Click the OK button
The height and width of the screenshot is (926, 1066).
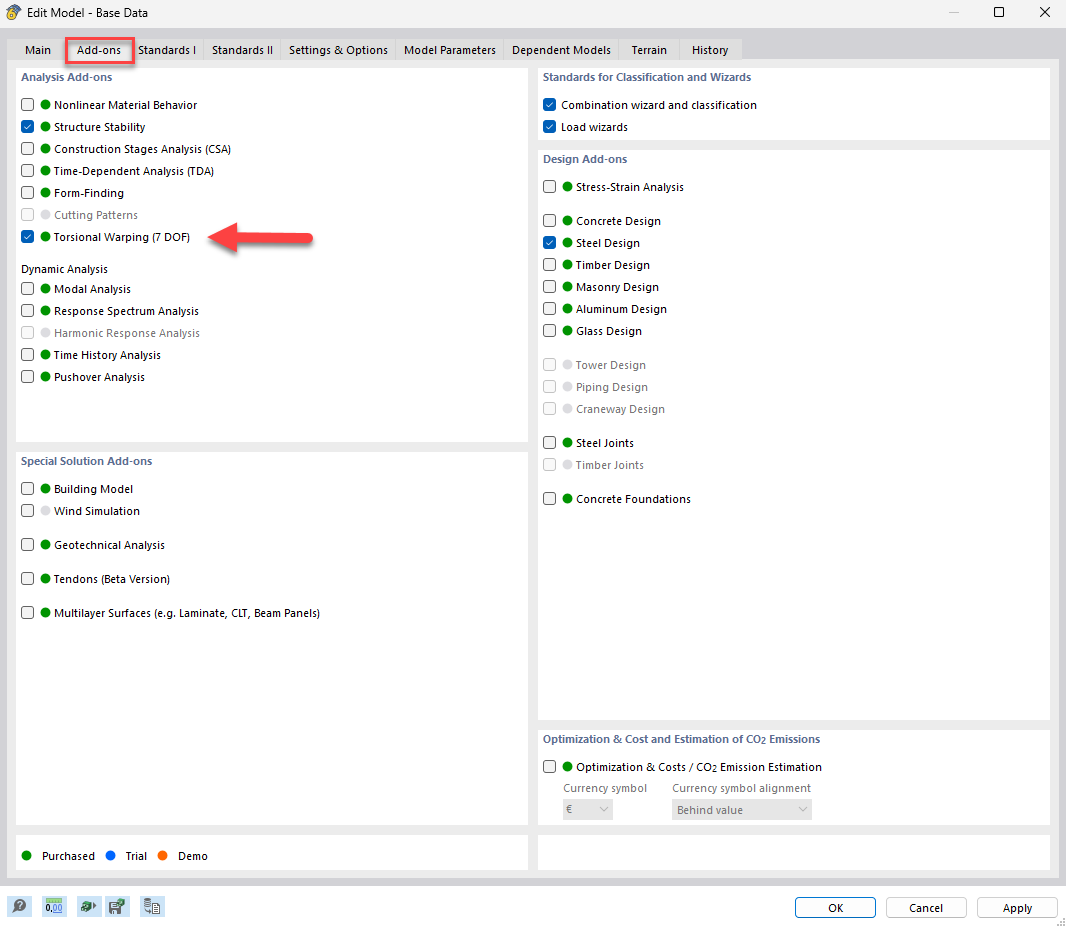pos(835,907)
